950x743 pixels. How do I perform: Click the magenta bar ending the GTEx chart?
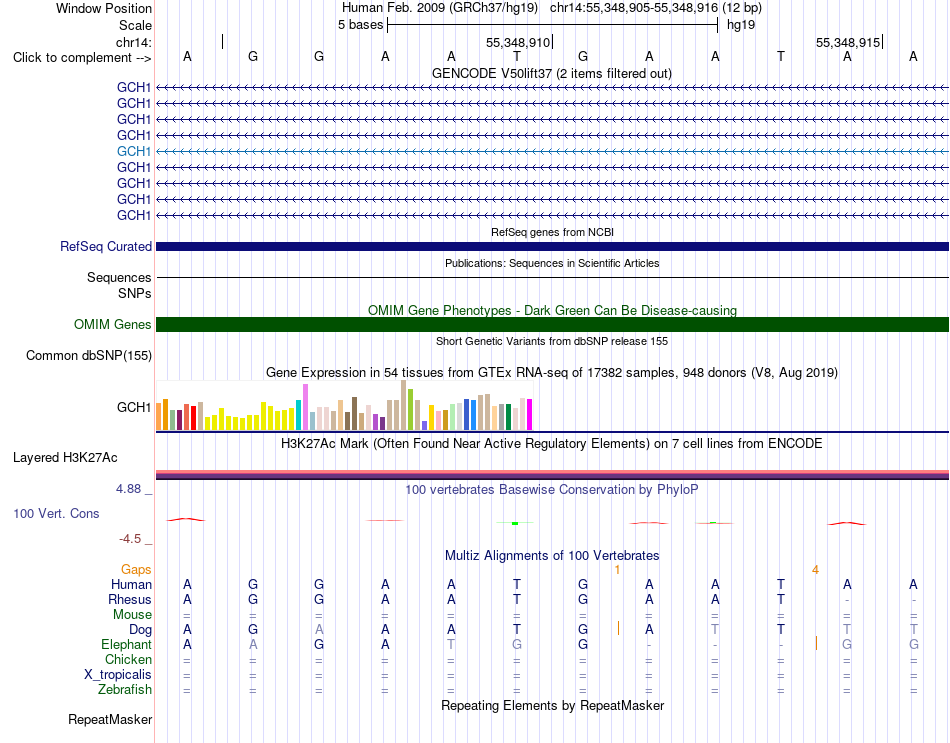coord(530,415)
